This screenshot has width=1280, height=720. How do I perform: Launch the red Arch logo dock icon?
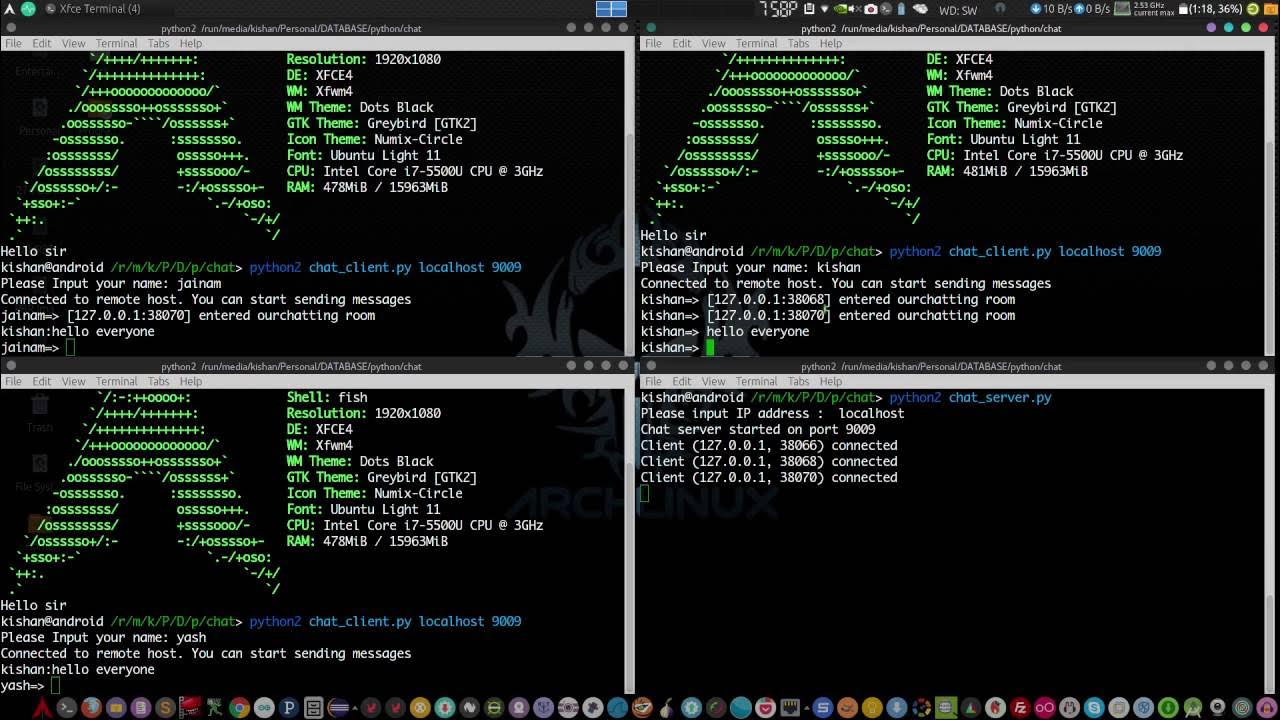(43, 708)
